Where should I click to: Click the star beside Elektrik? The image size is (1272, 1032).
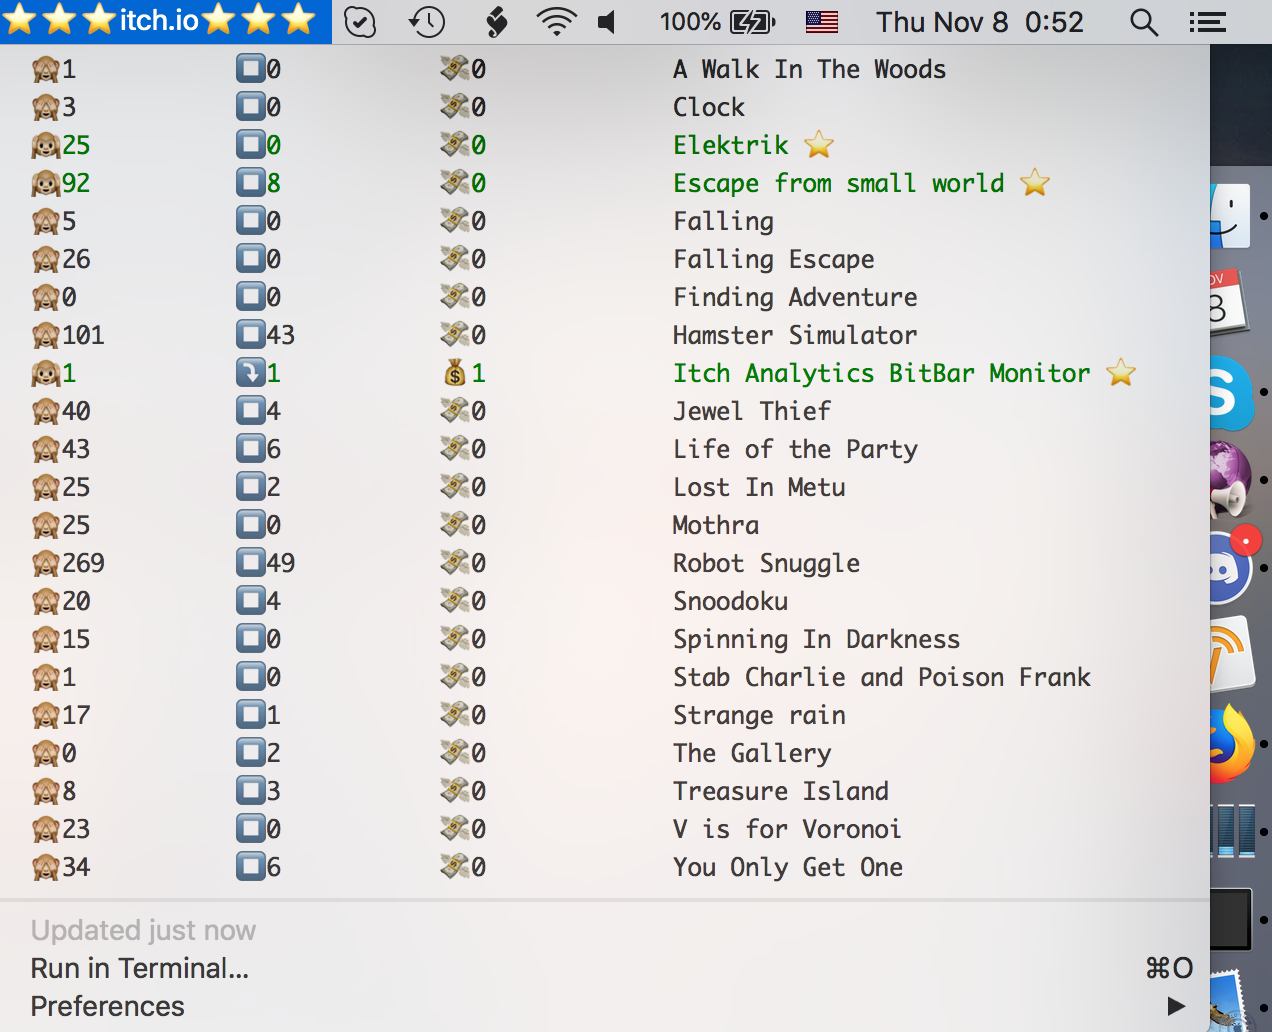coord(818,144)
